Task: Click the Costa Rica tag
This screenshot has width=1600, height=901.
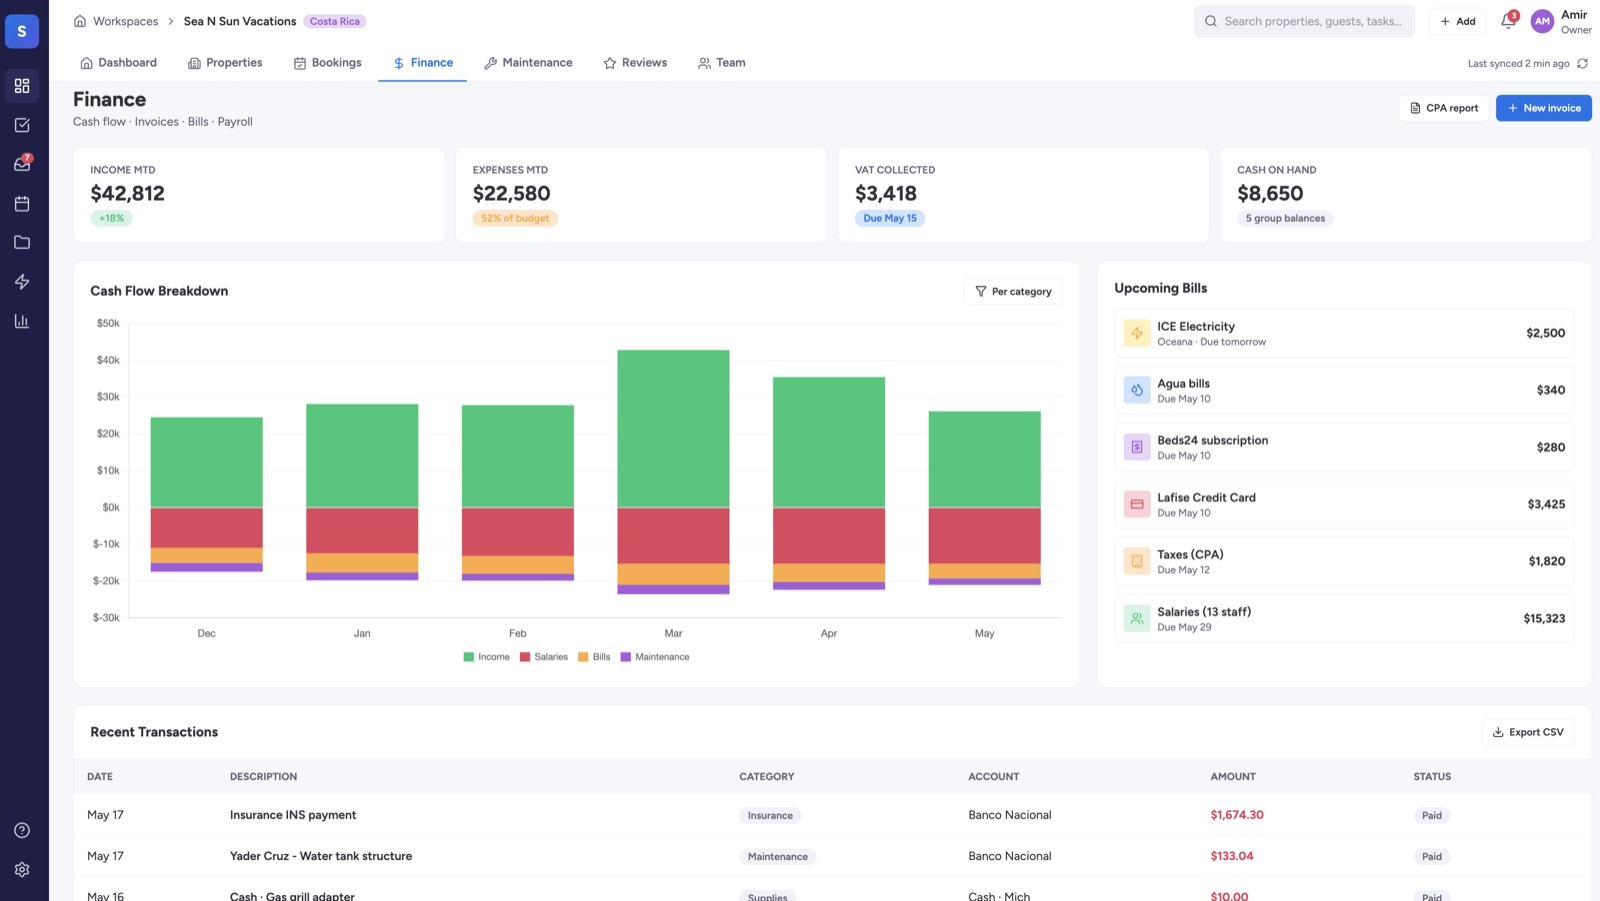Action: click(335, 21)
